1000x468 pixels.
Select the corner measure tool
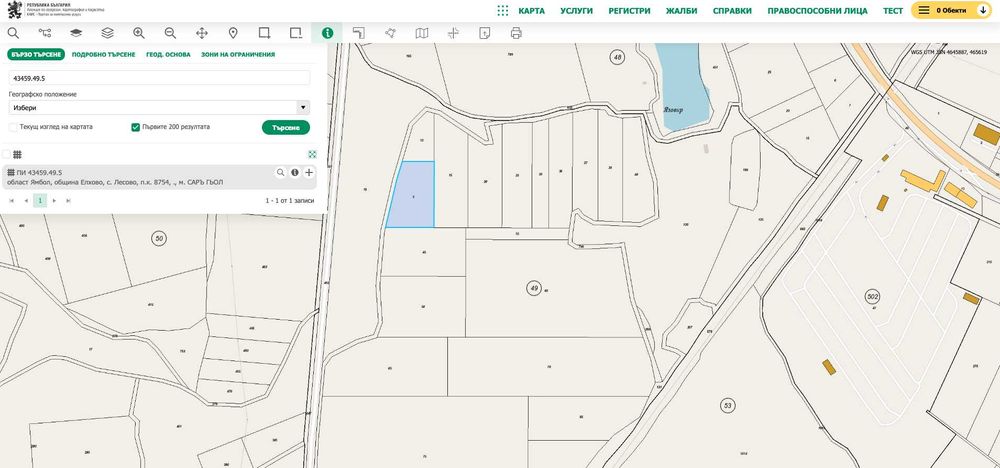click(359, 33)
